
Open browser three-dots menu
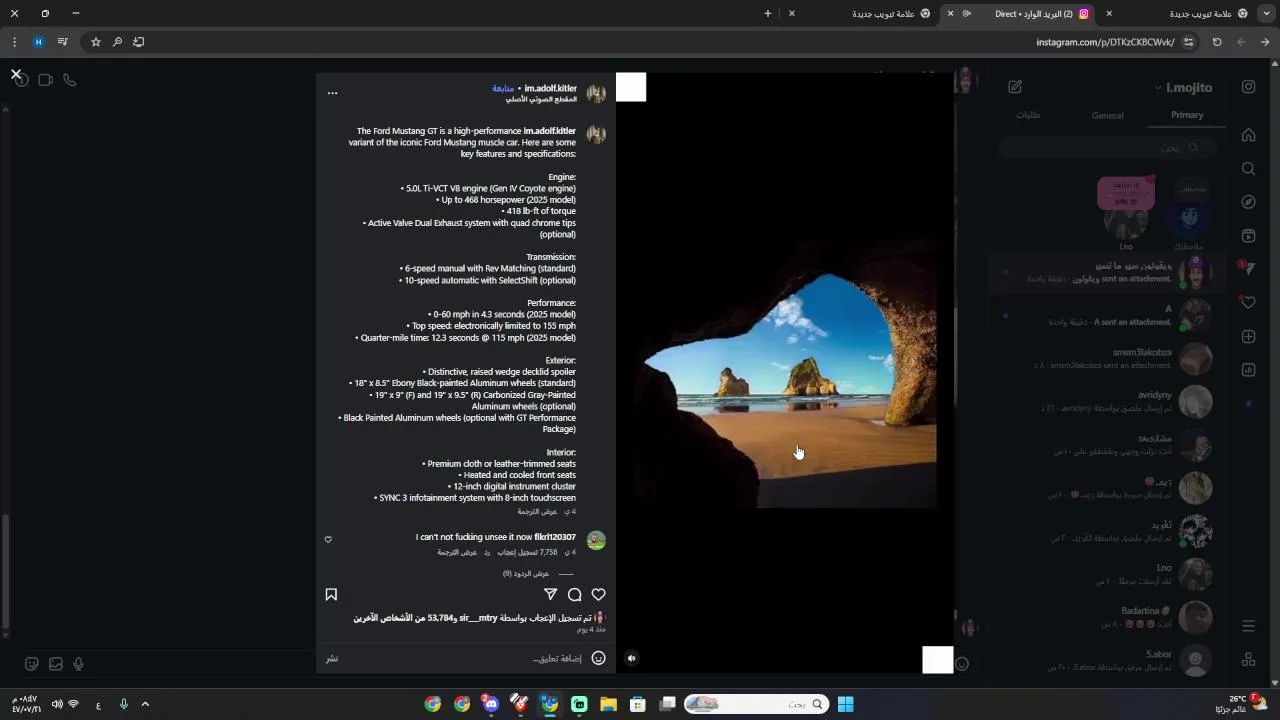(x=14, y=42)
